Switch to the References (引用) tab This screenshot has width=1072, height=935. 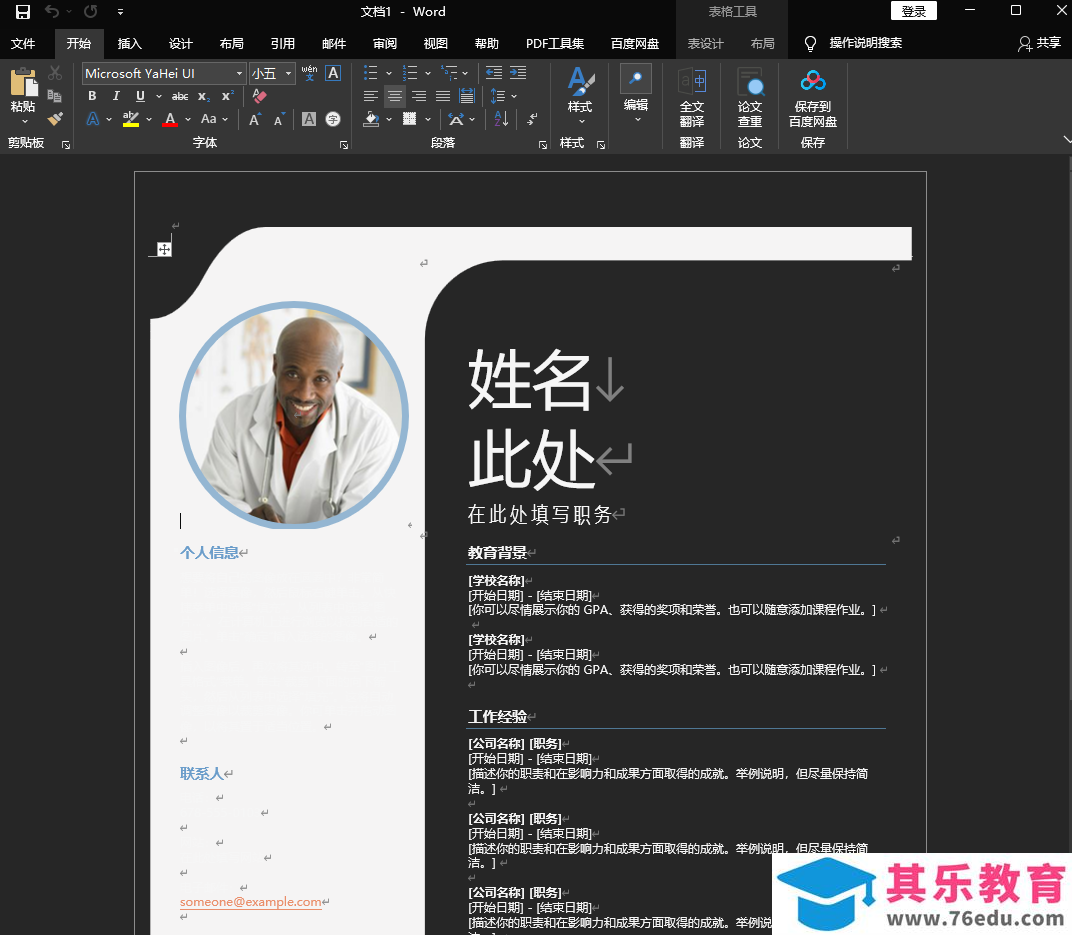(x=282, y=44)
